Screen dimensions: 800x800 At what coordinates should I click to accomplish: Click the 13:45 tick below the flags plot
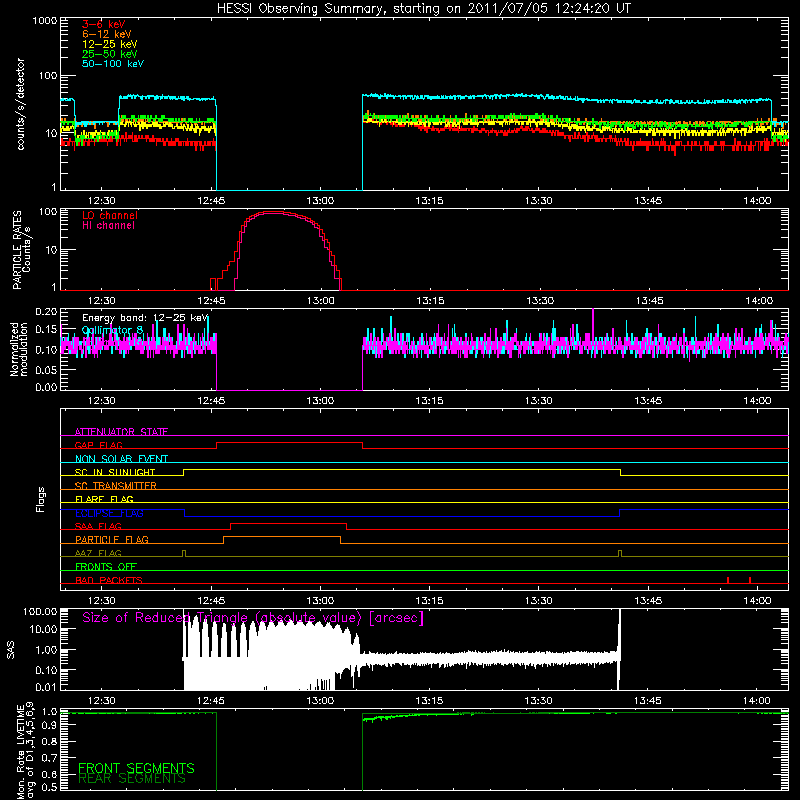(x=648, y=601)
